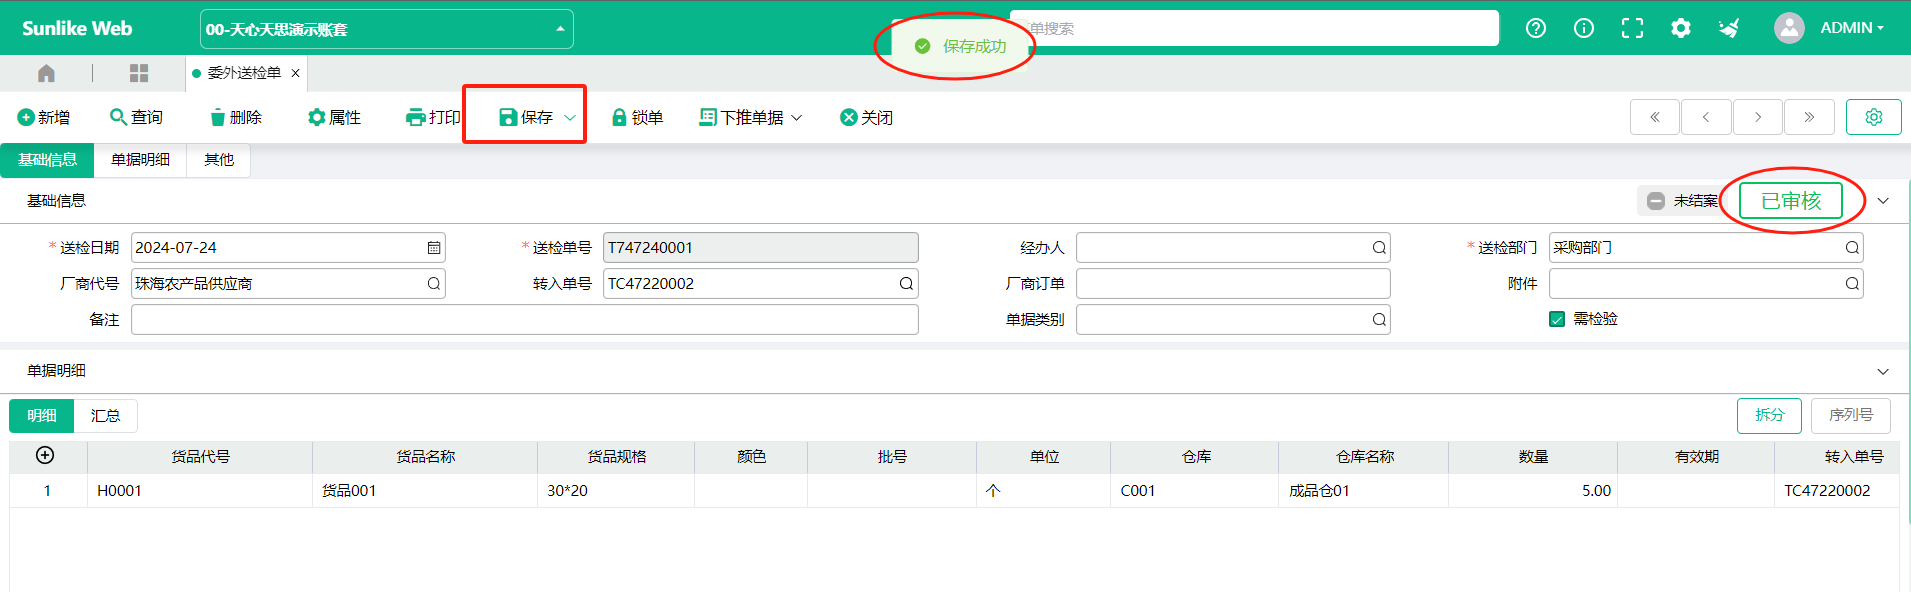This screenshot has height=592, width=1911.
Task: Click 新增 to add a new document
Action: click(44, 117)
